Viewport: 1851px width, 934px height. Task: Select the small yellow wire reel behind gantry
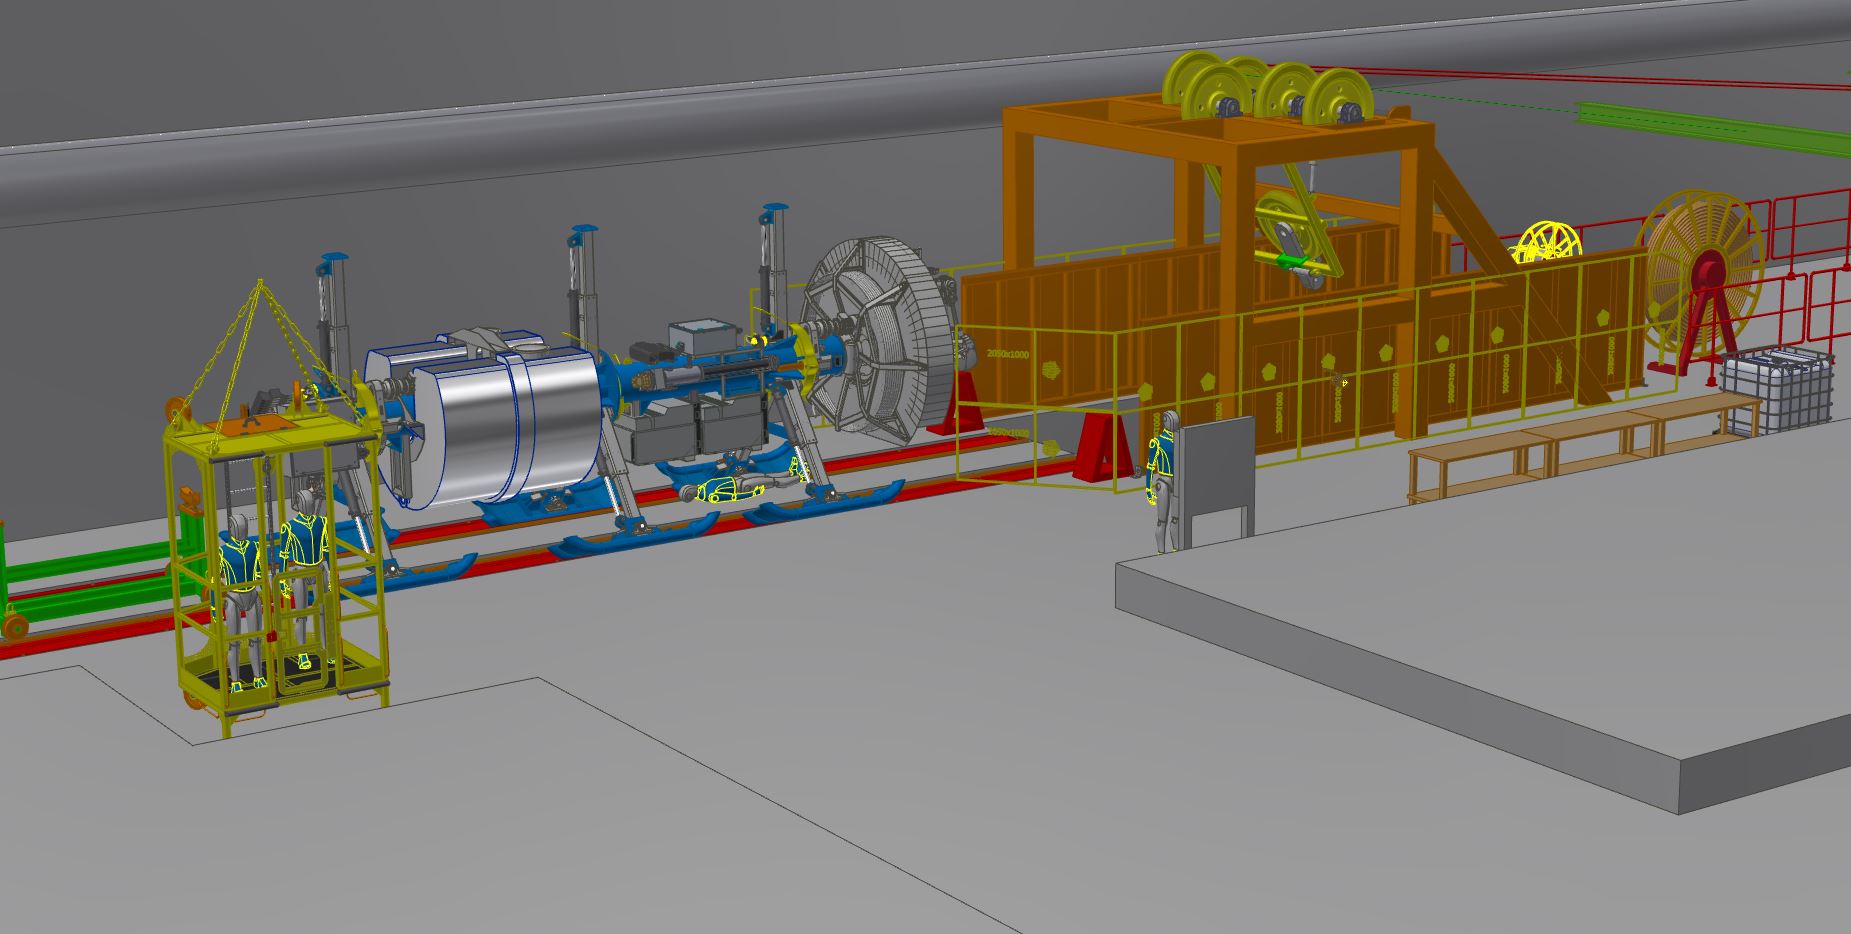pos(1549,246)
